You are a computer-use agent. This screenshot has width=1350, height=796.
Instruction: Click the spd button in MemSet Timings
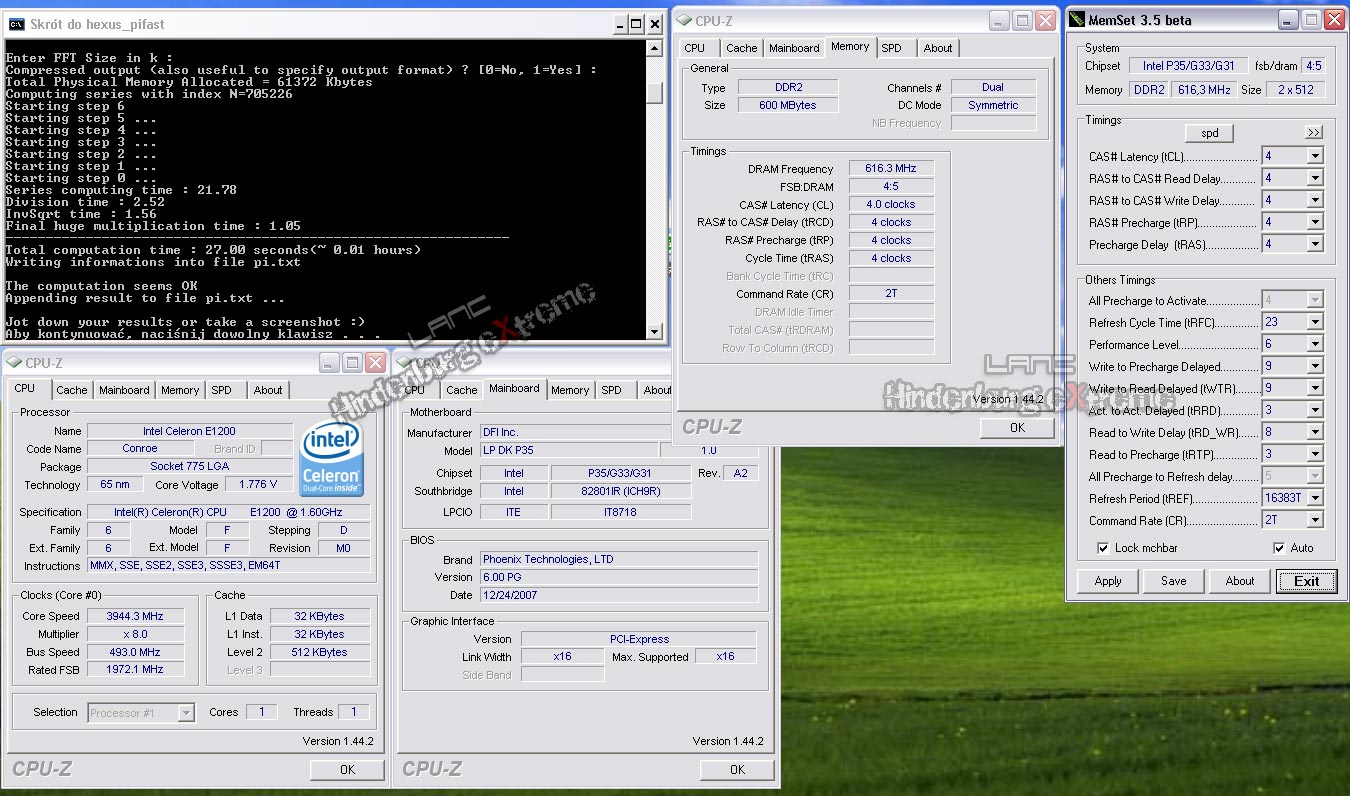pyautogui.click(x=1209, y=133)
